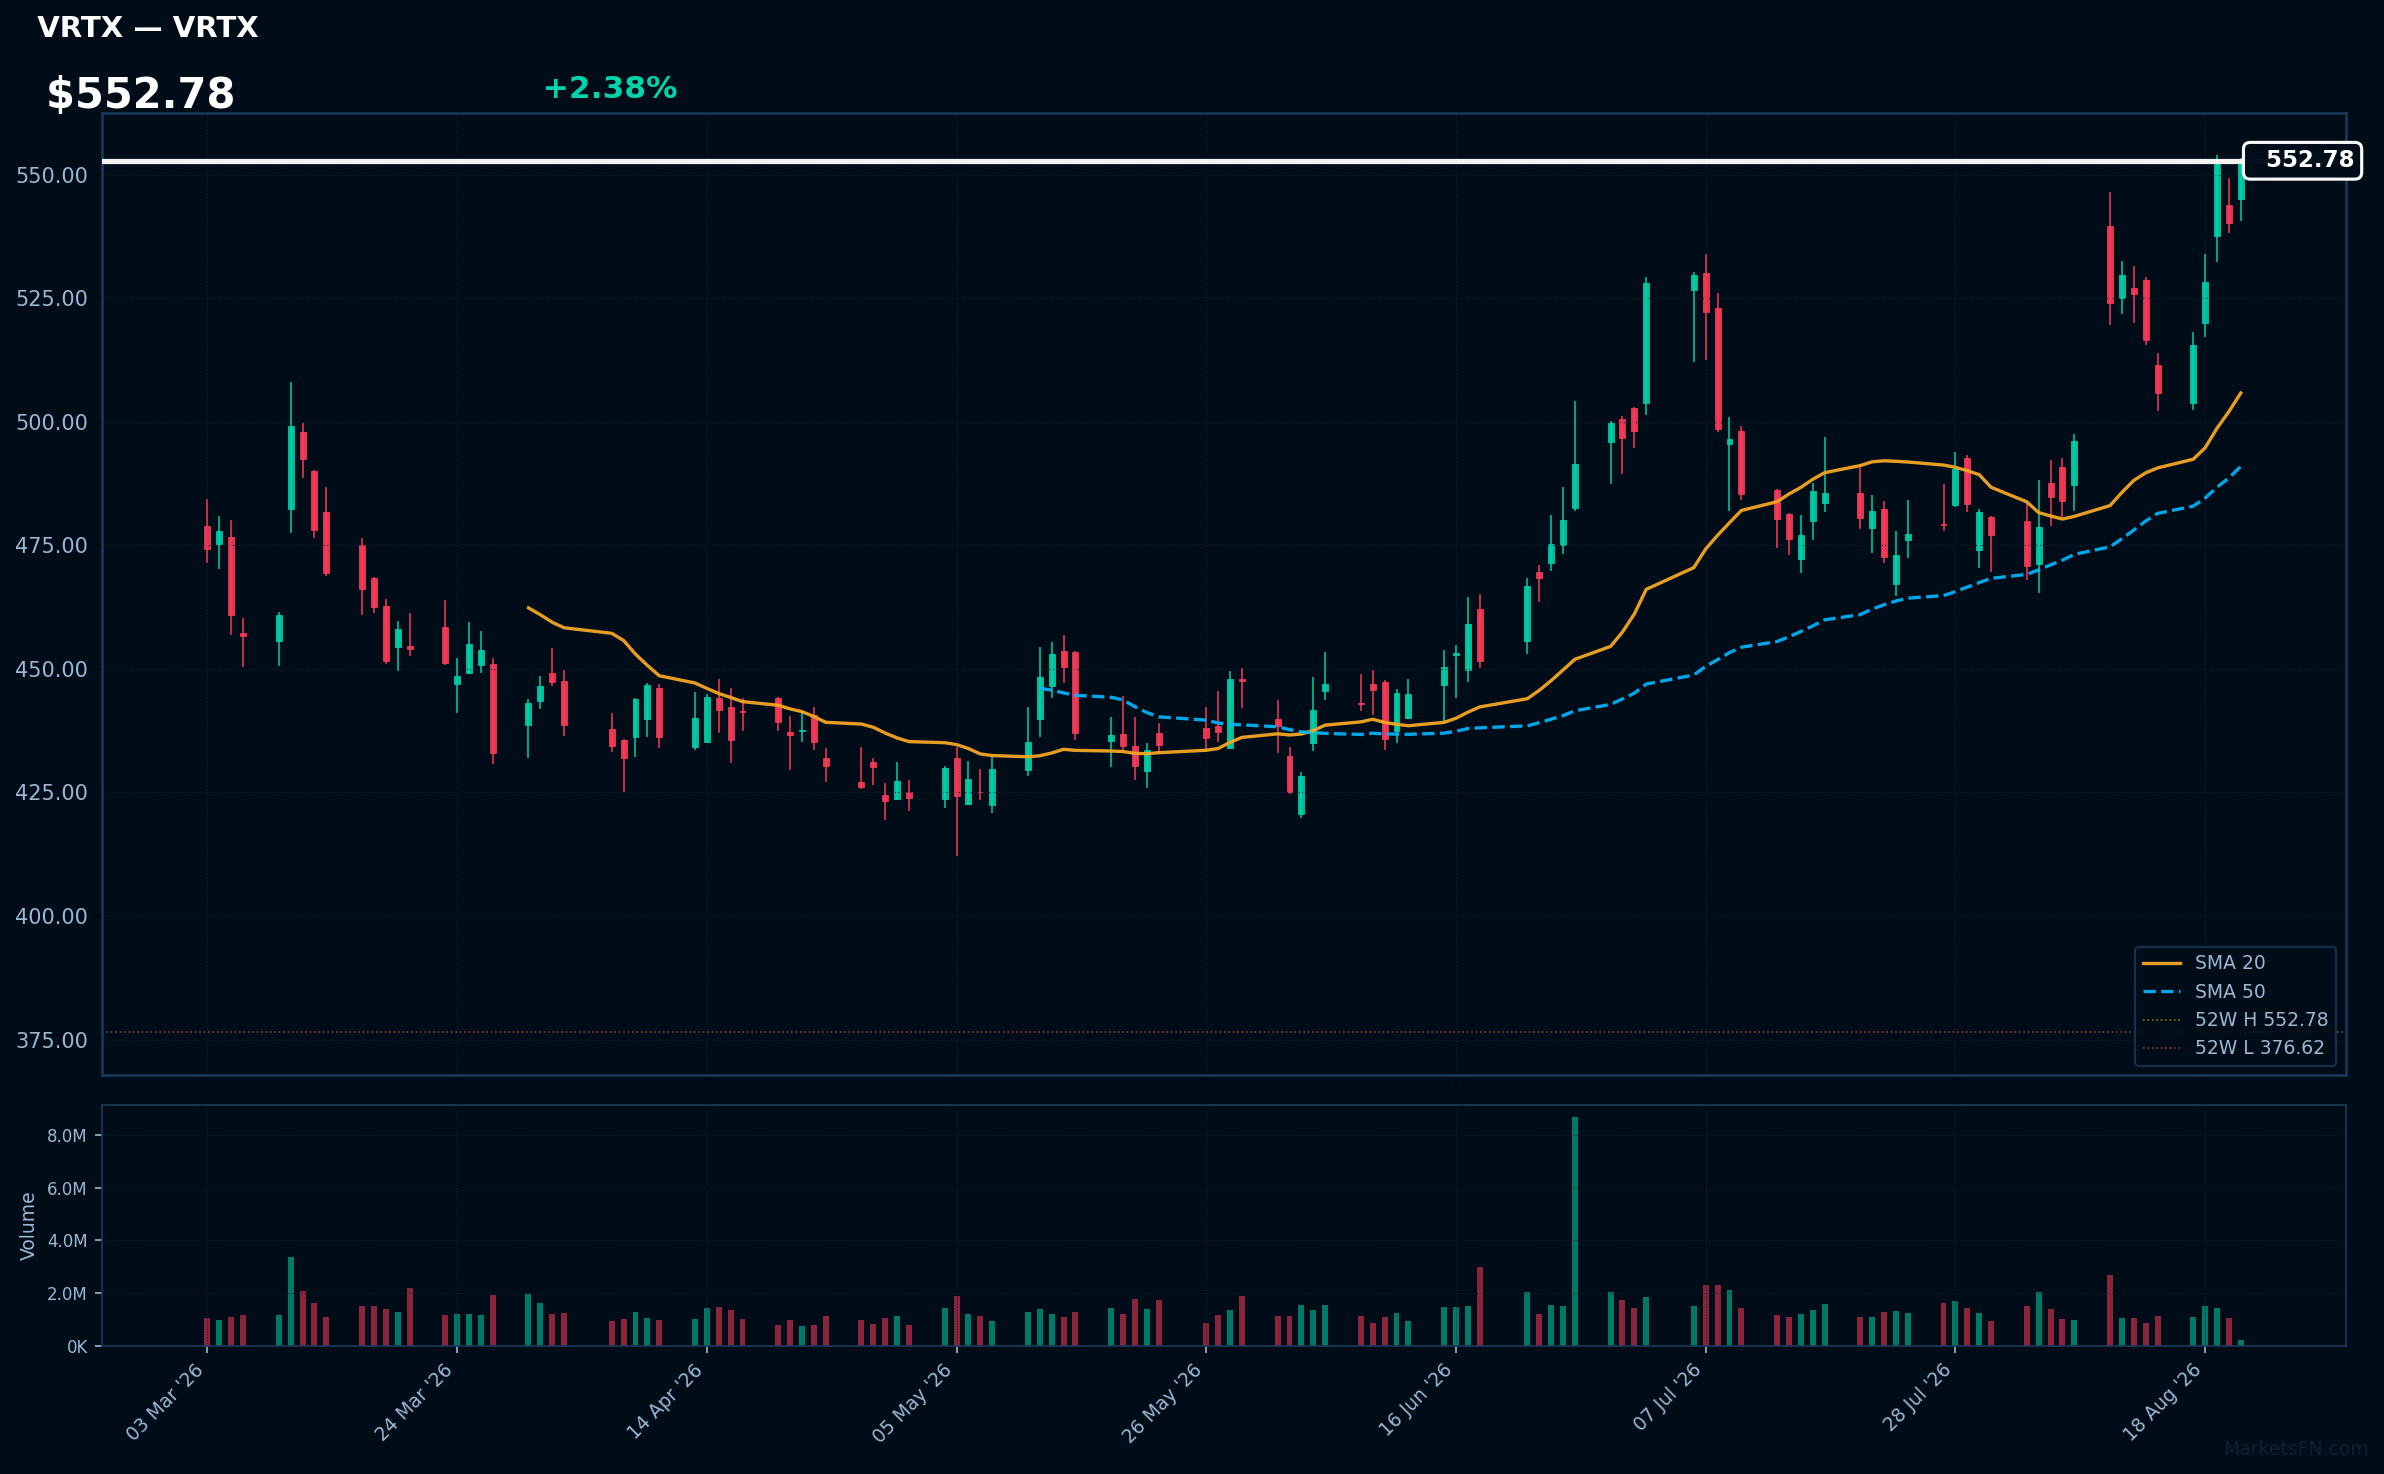Viewport: 2384px width, 1474px height.
Task: Click the 03 Mar '26 date label
Action: 165,1401
